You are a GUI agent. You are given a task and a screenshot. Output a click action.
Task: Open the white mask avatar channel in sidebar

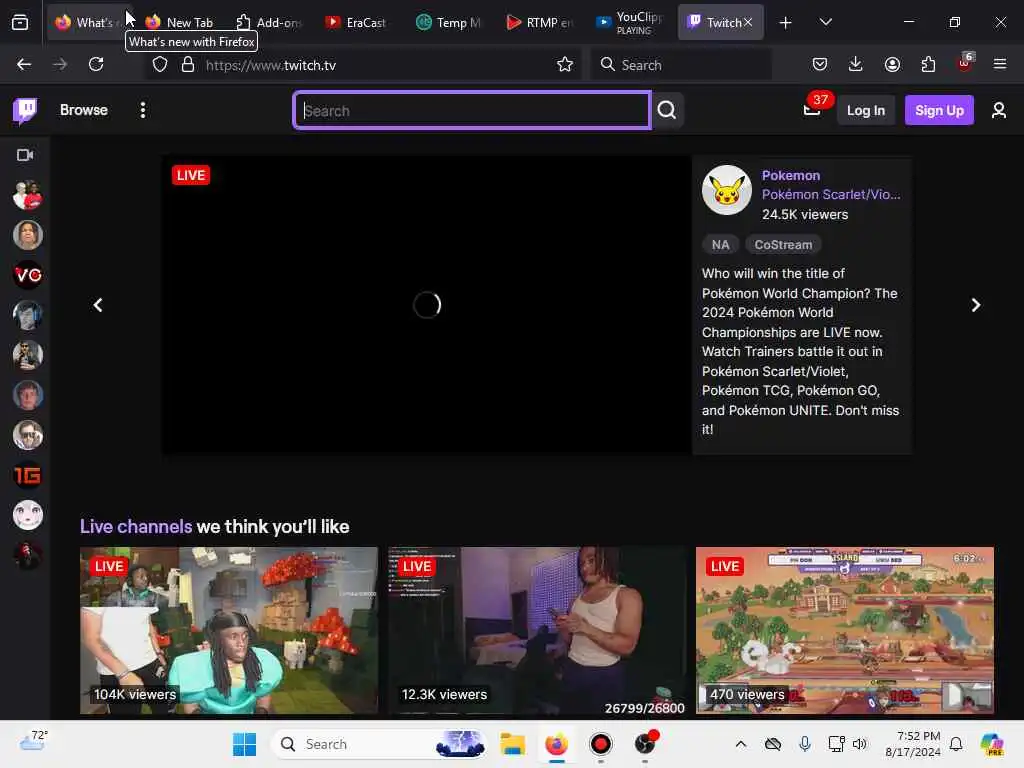27,515
